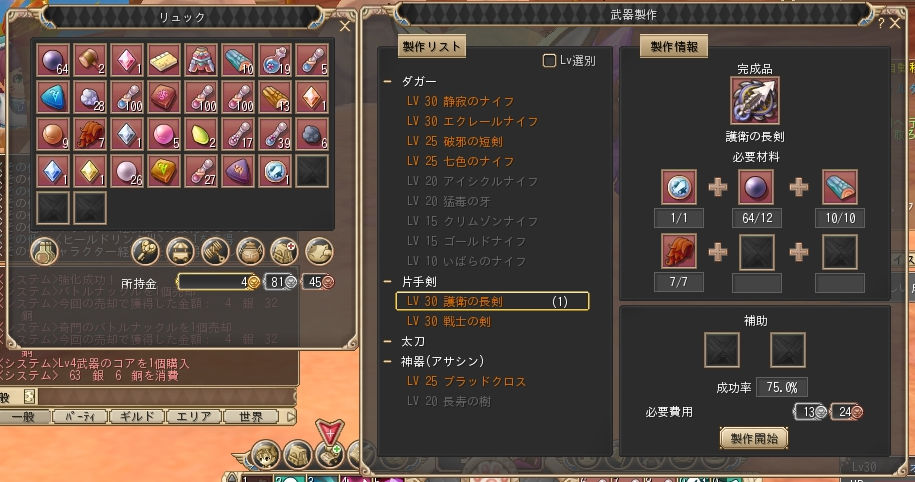
Task: Select LV 30 戦士の剣 recipe
Action: tap(449, 322)
